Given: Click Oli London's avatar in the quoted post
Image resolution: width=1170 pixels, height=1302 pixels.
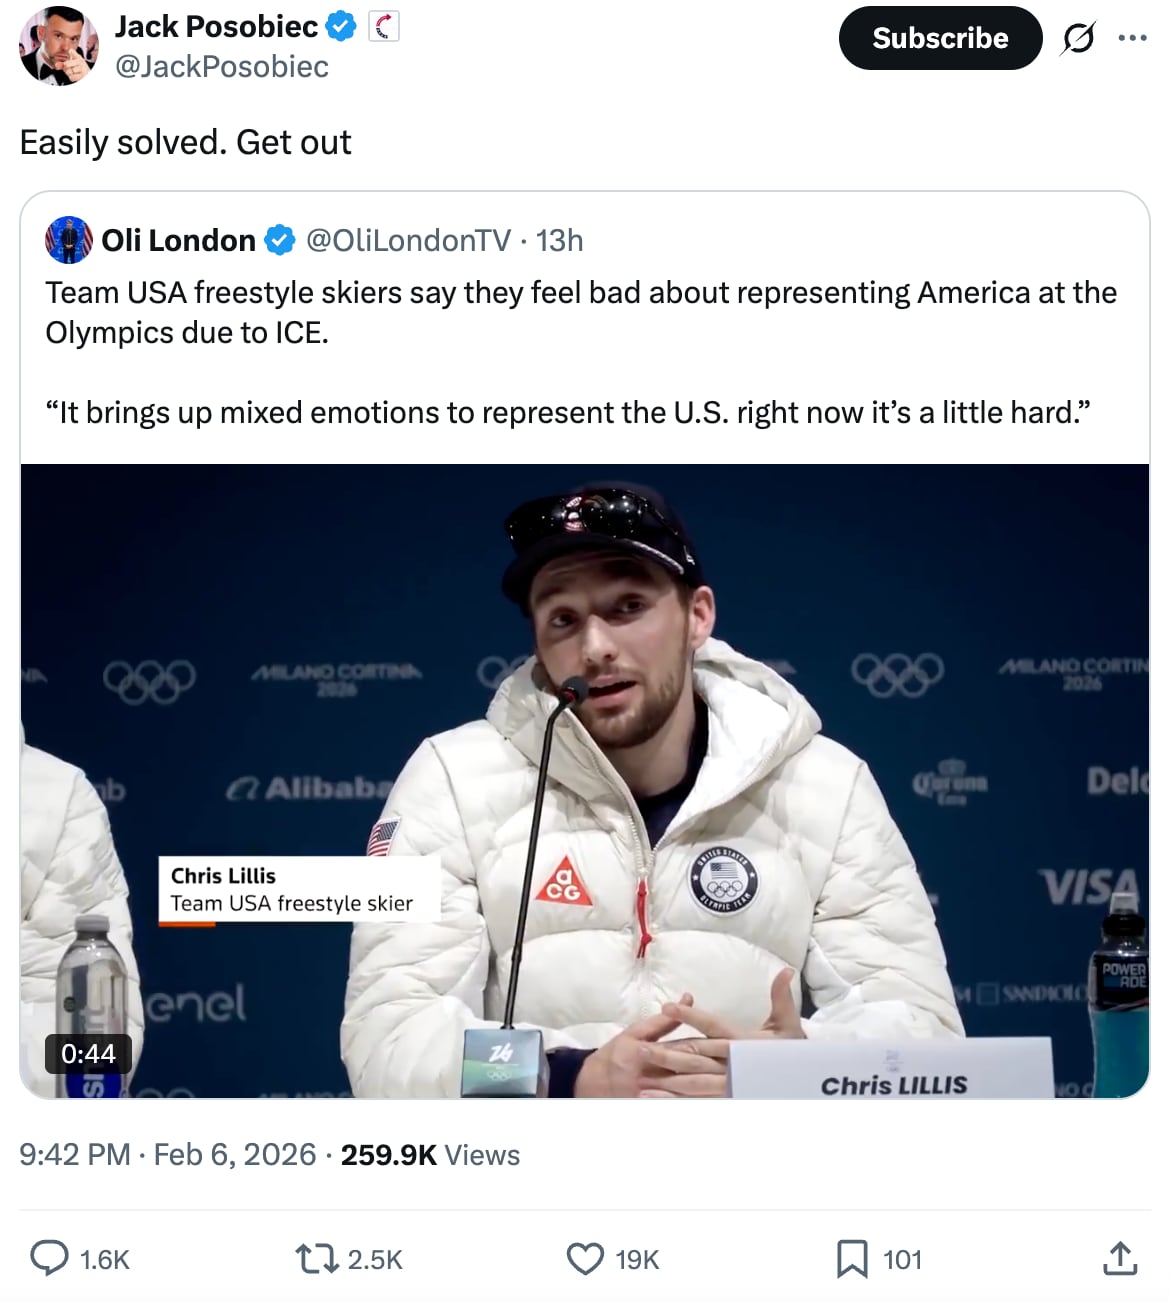Looking at the screenshot, I should [x=68, y=240].
